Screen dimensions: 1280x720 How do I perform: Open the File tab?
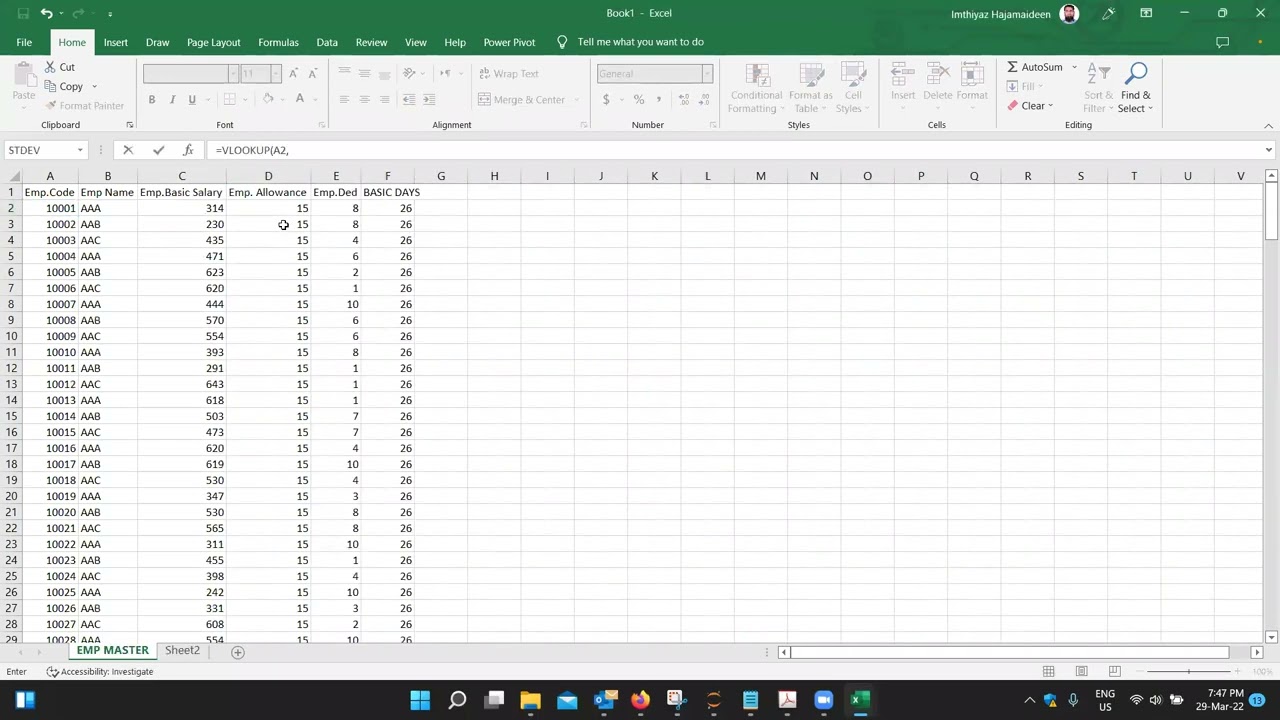[x=24, y=42]
